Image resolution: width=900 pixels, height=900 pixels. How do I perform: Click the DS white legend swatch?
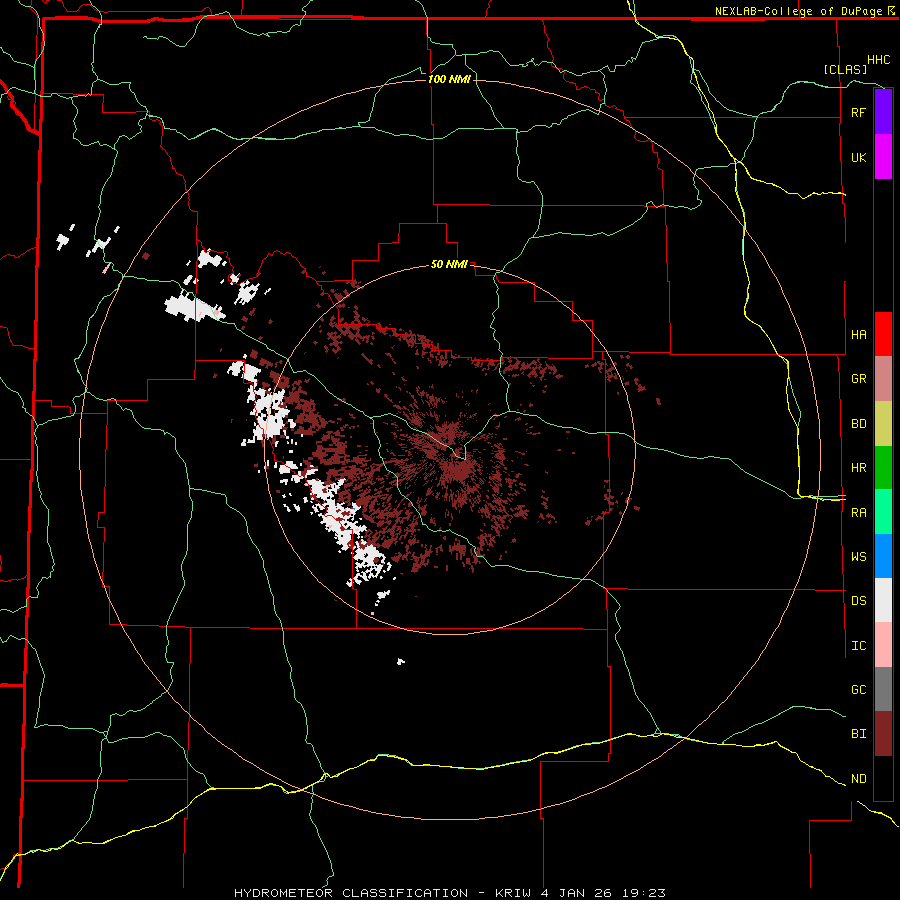[x=883, y=600]
